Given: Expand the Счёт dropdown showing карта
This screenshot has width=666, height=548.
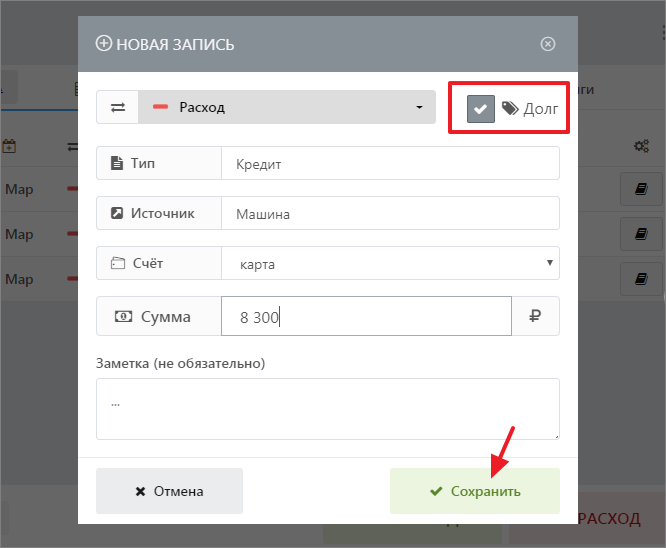Looking at the screenshot, I should (x=390, y=264).
